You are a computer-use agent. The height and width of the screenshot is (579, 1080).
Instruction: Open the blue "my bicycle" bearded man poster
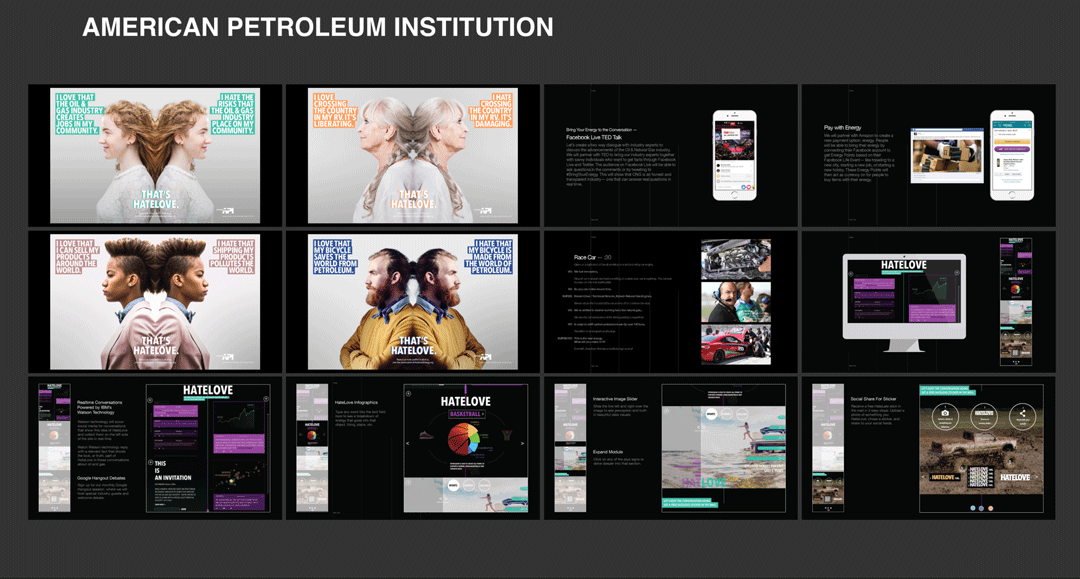click(413, 302)
